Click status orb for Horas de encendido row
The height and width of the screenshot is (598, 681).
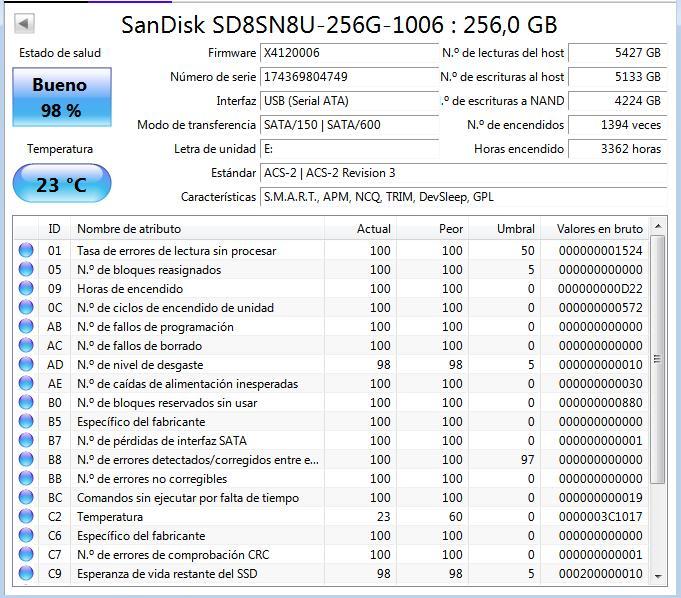[x=26, y=289]
